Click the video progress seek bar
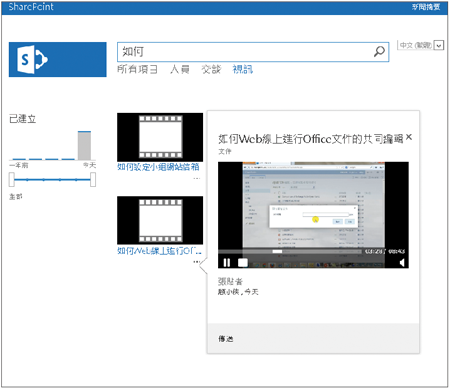Viewport: 450px width, 390px height. 290,251
